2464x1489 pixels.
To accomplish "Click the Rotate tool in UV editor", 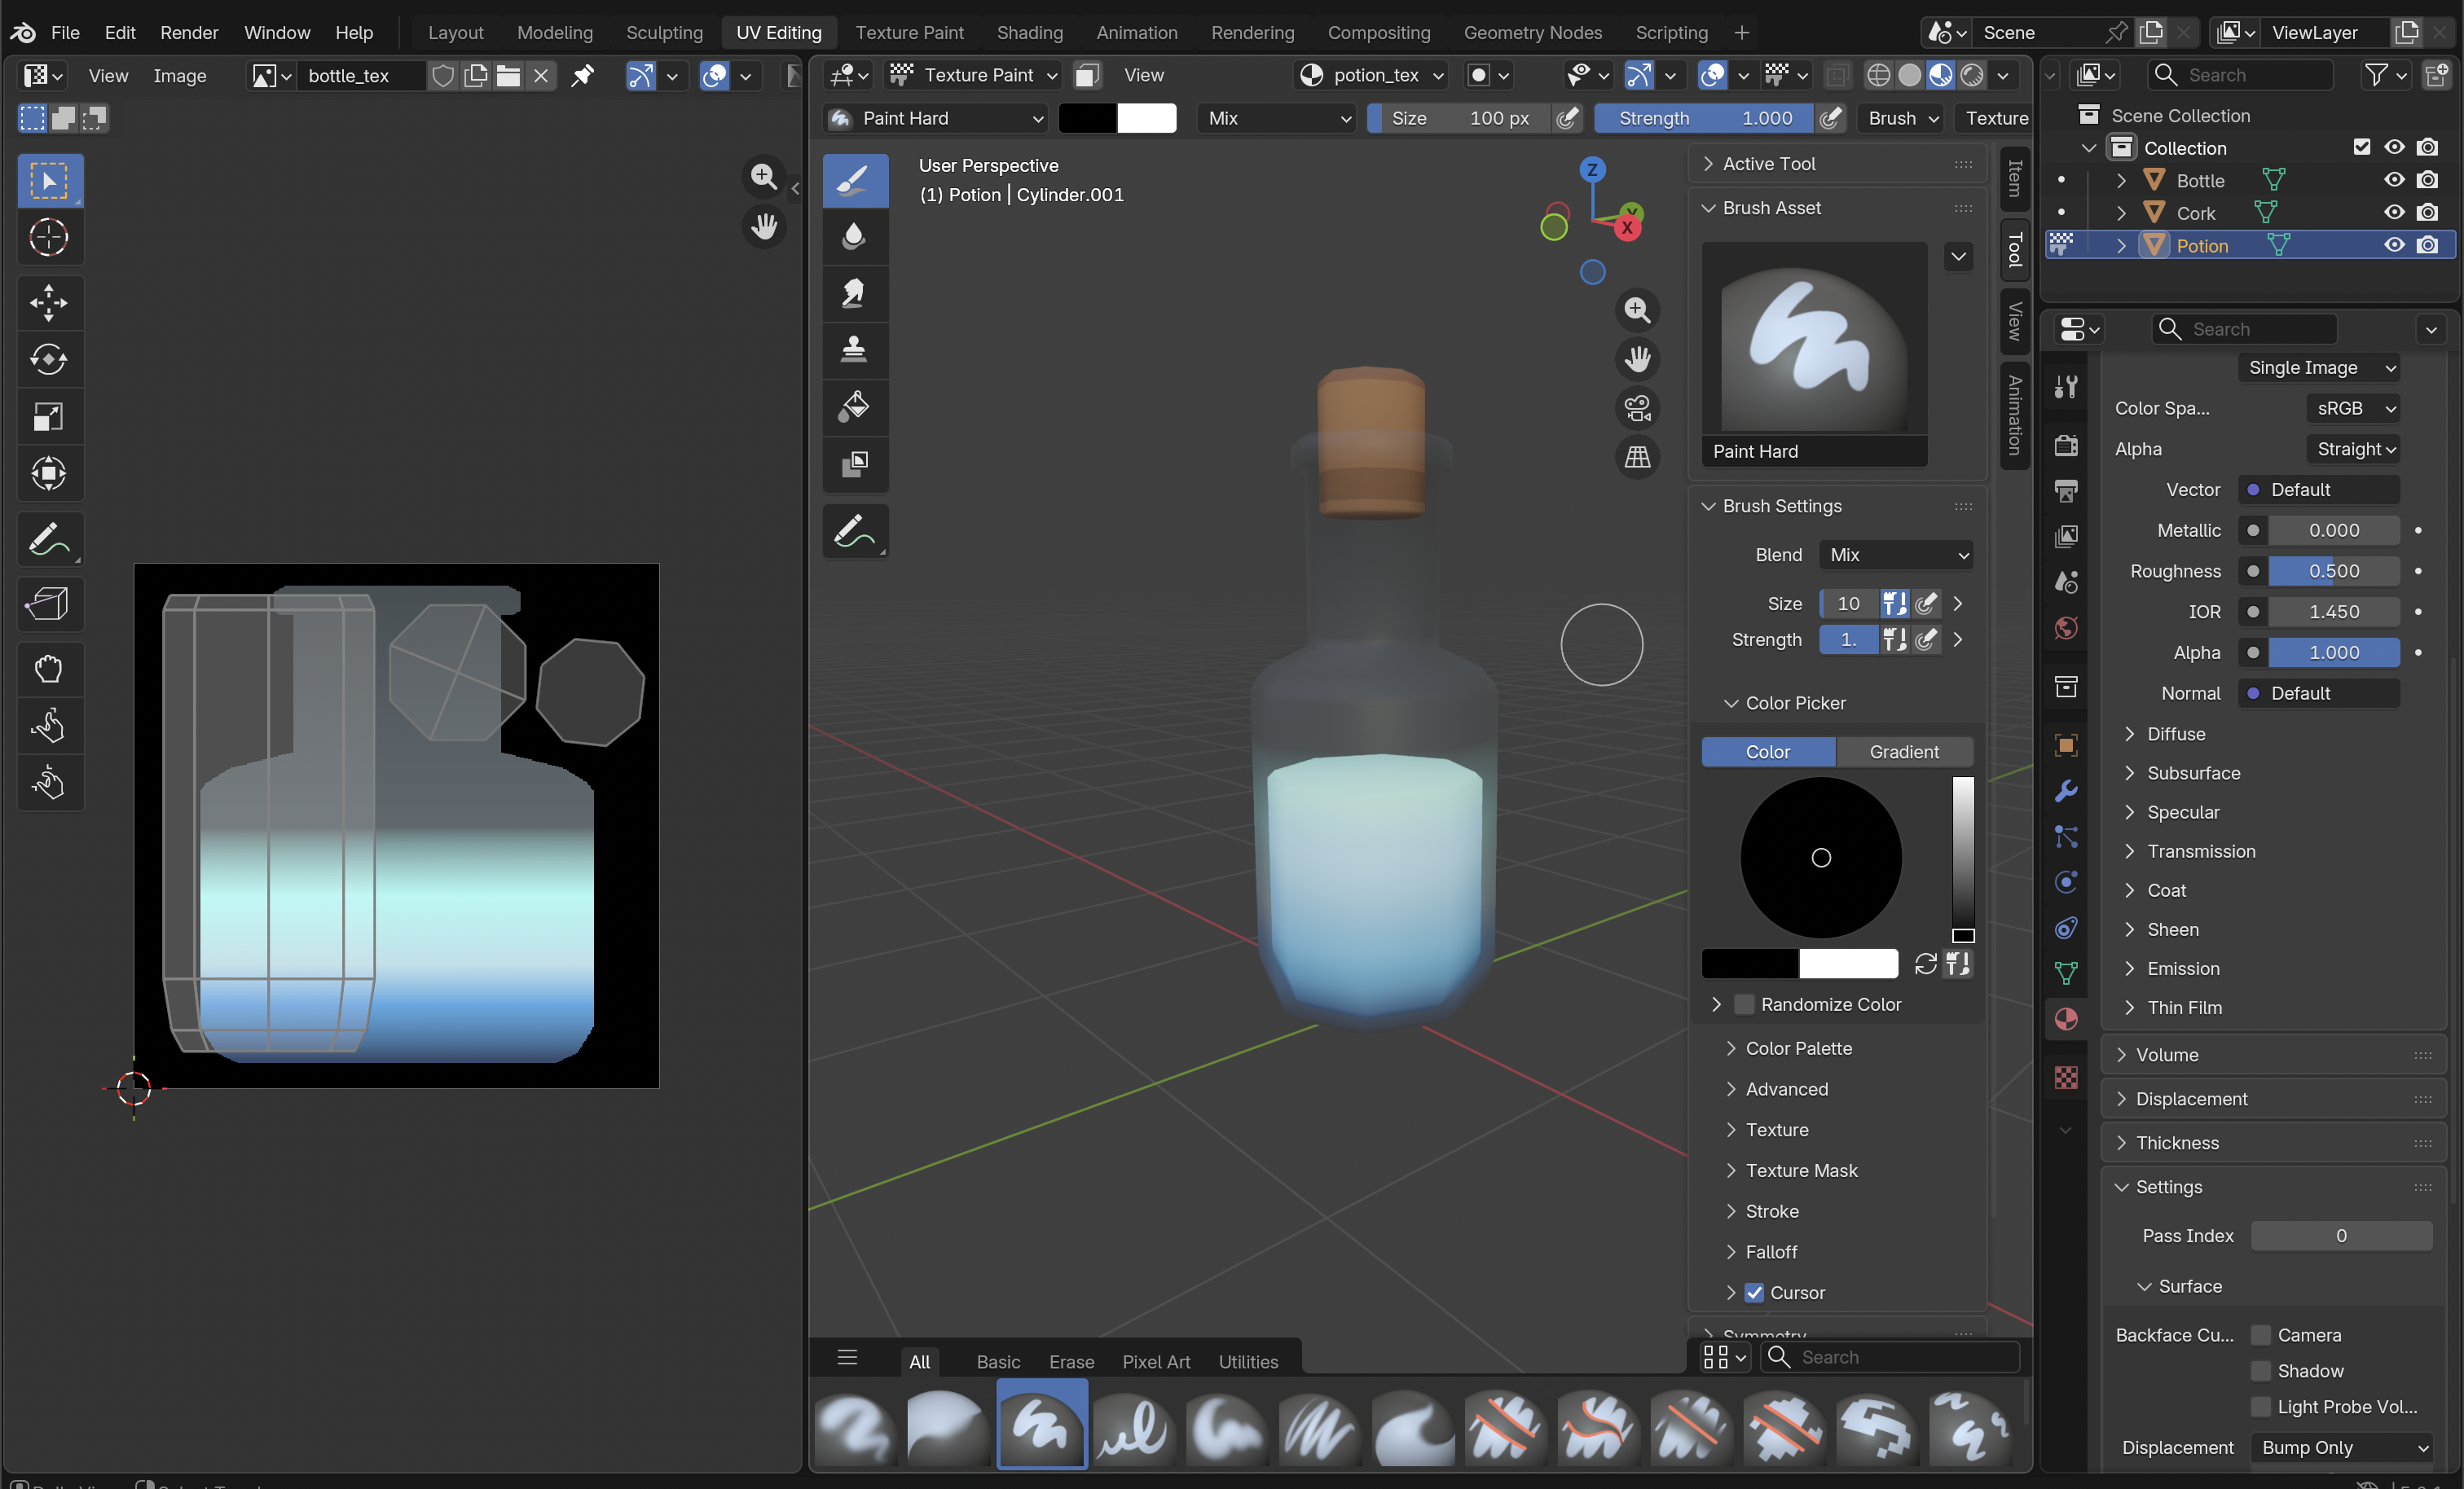I will 49,359.
